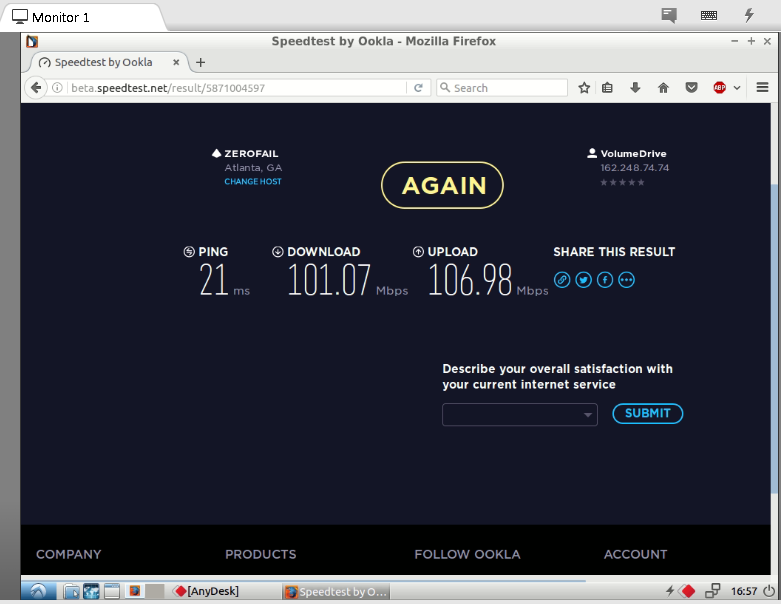The width and height of the screenshot is (781, 604).
Task: Go back using Firefox back arrow
Action: [x=36, y=88]
